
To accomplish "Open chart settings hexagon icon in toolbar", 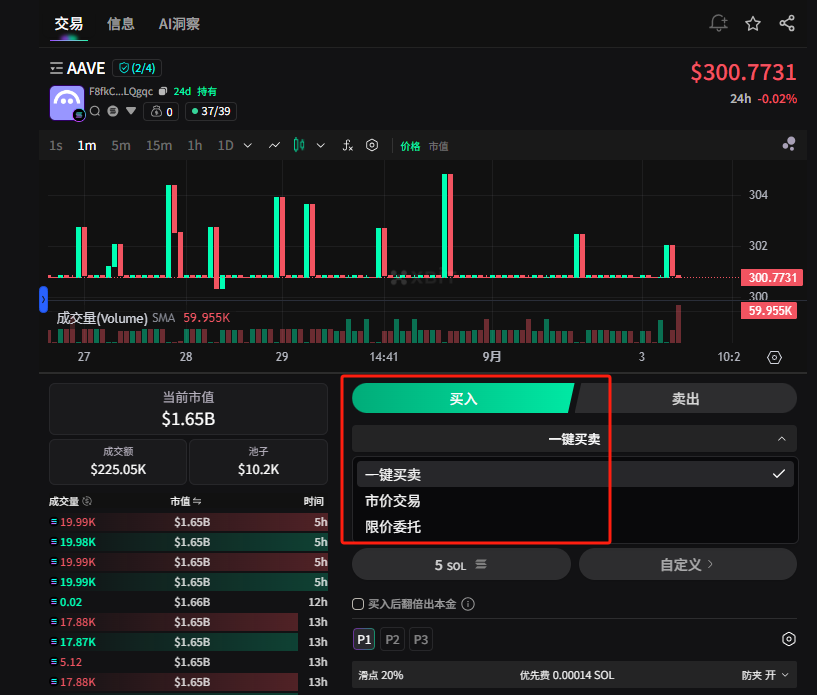I will click(x=372, y=145).
